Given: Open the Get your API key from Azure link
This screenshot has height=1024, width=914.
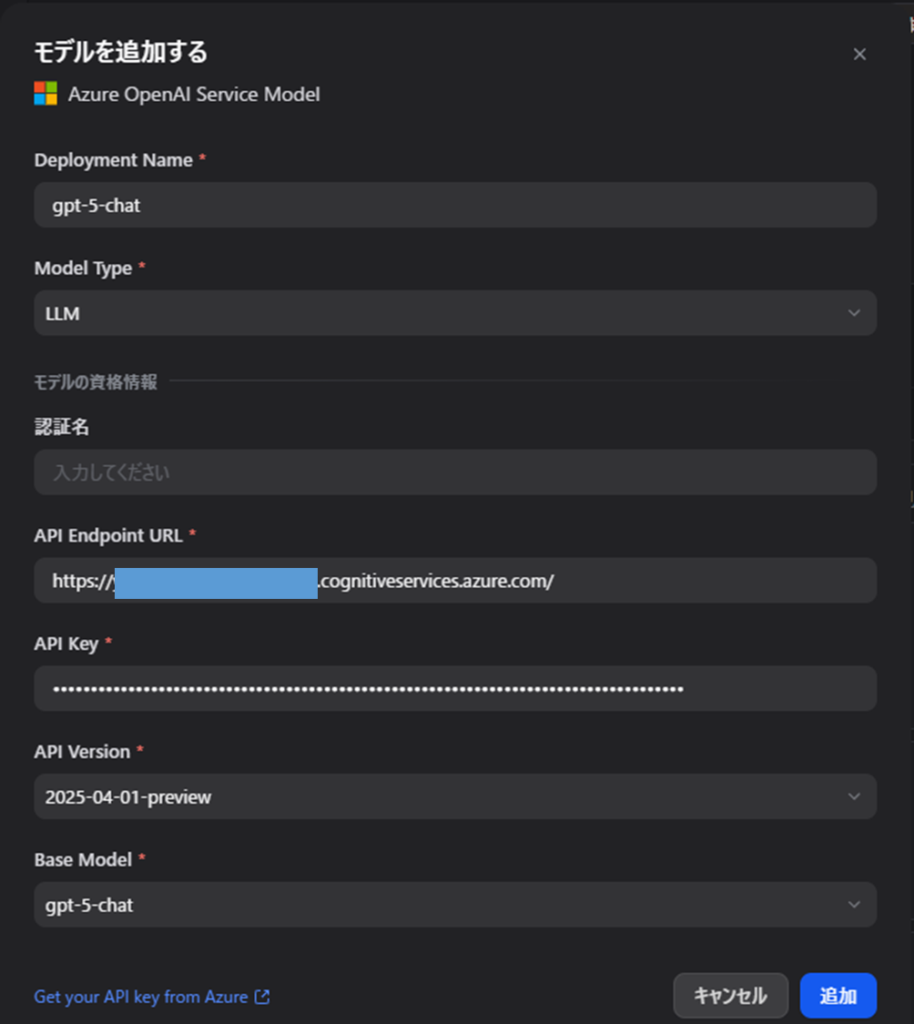Looking at the screenshot, I should (x=141, y=997).
